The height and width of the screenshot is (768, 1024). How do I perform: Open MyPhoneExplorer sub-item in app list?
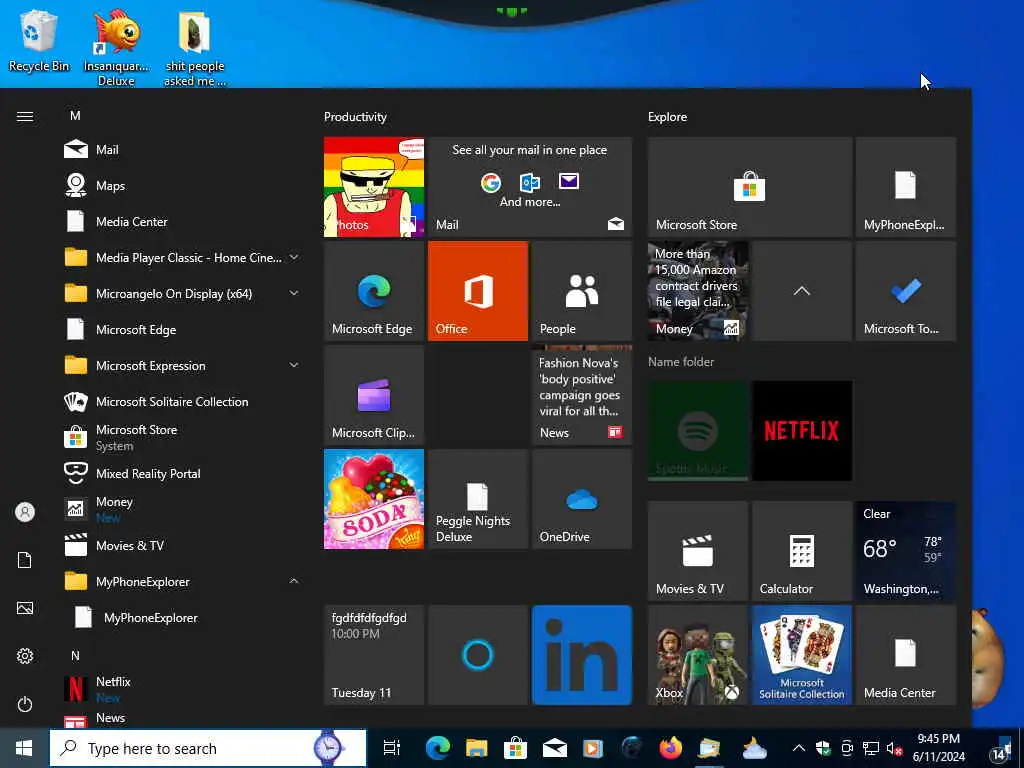tap(182, 617)
